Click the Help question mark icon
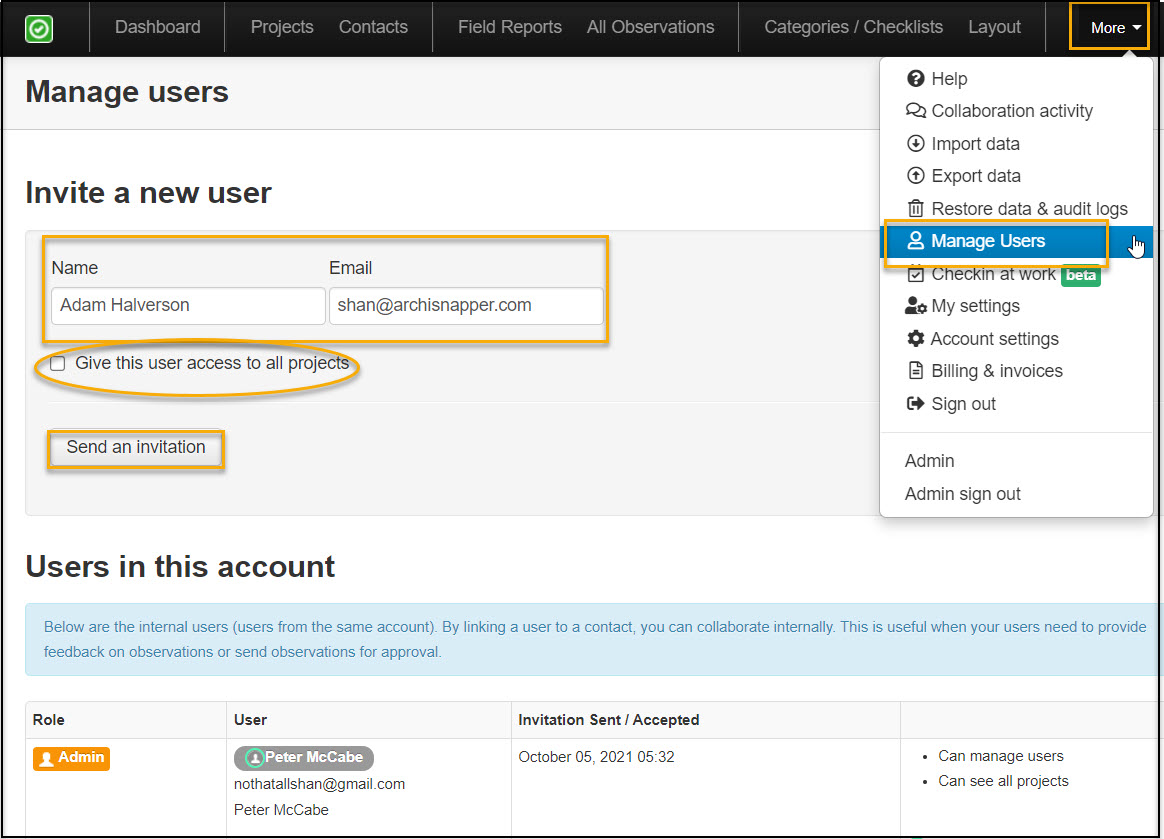 click(915, 79)
